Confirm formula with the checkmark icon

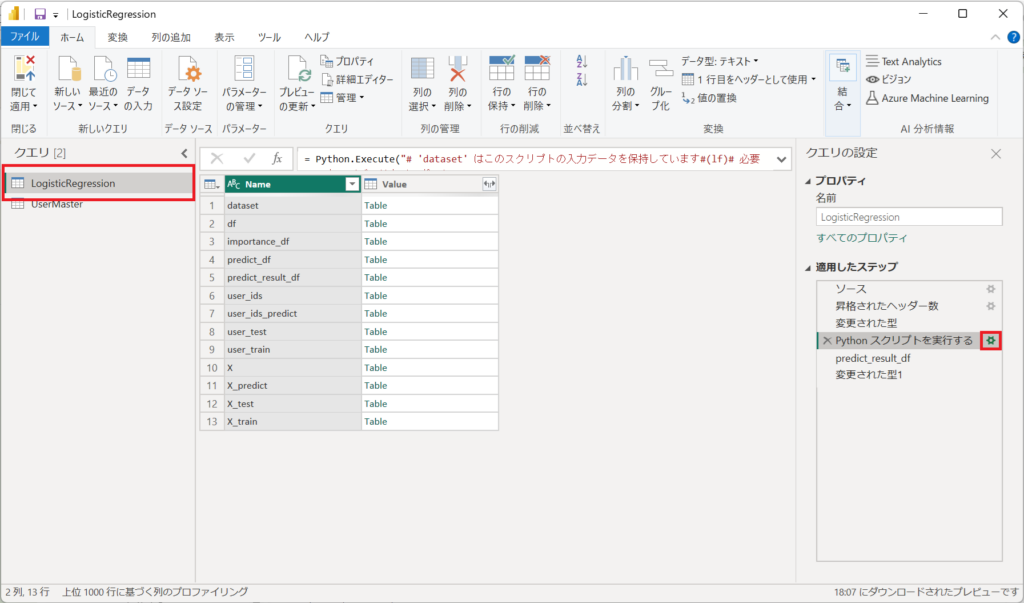pos(249,158)
